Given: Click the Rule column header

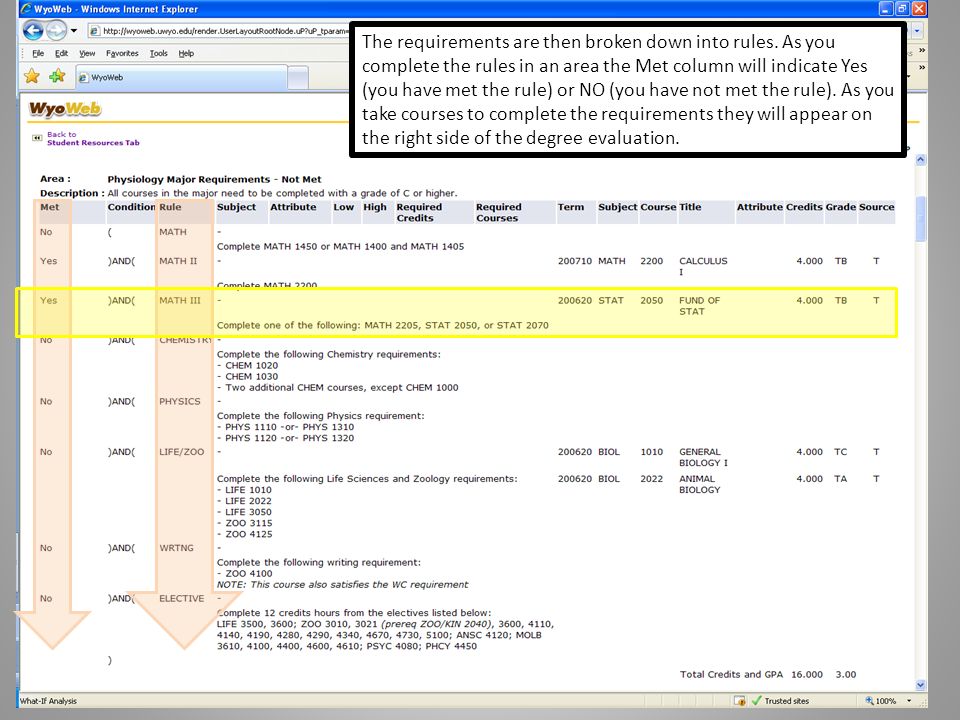Looking at the screenshot, I should click(170, 207).
